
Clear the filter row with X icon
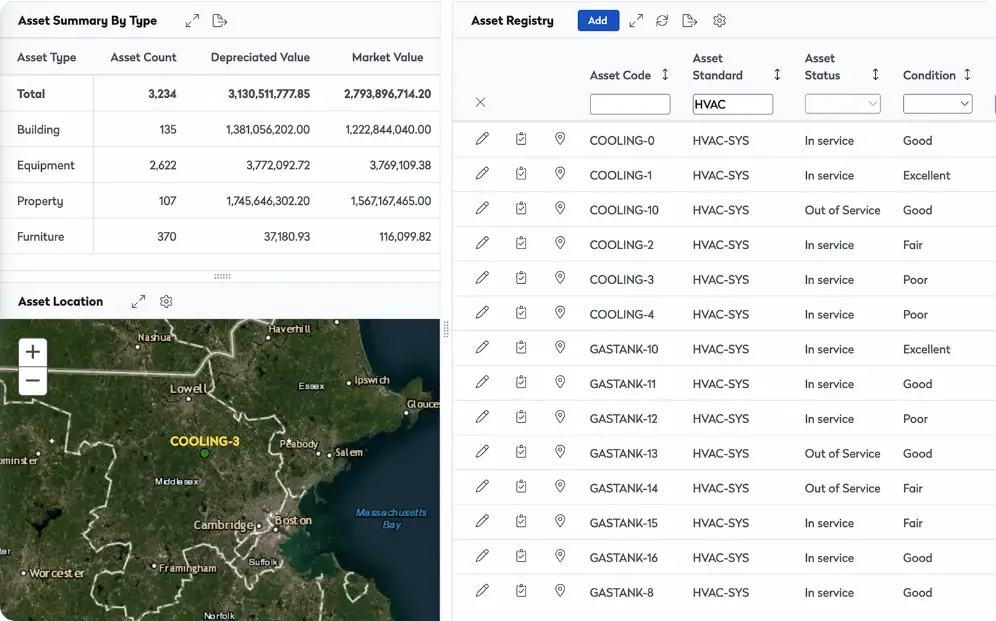[481, 102]
